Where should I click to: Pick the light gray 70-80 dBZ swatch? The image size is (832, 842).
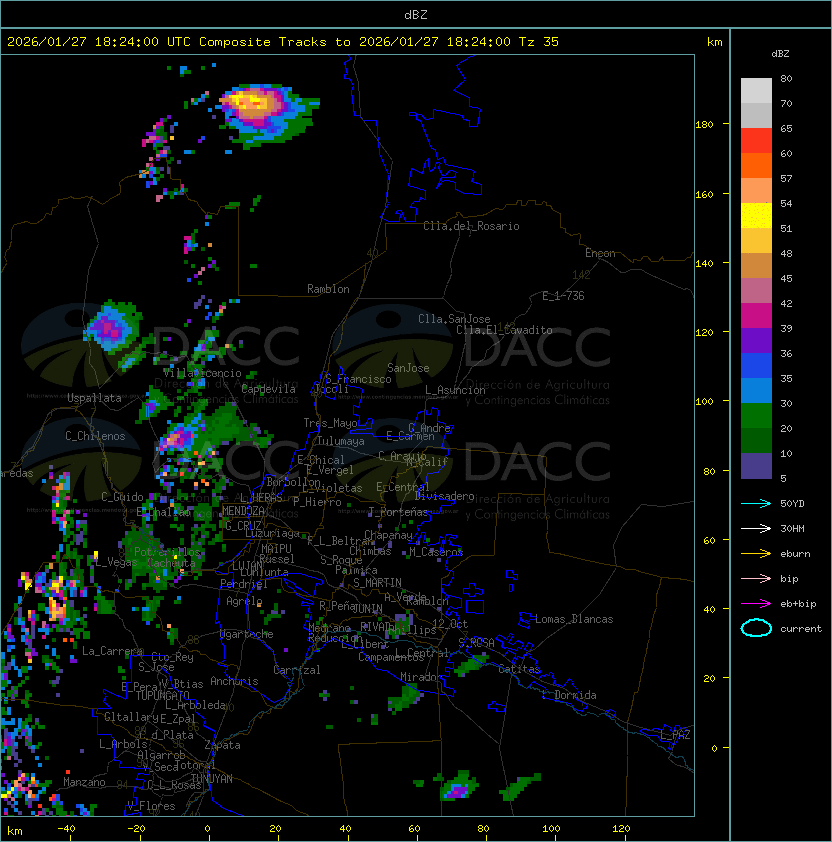point(756,91)
